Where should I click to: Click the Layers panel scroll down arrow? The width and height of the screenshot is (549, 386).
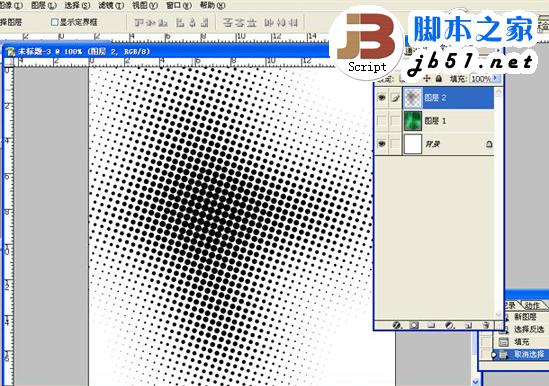[499, 315]
